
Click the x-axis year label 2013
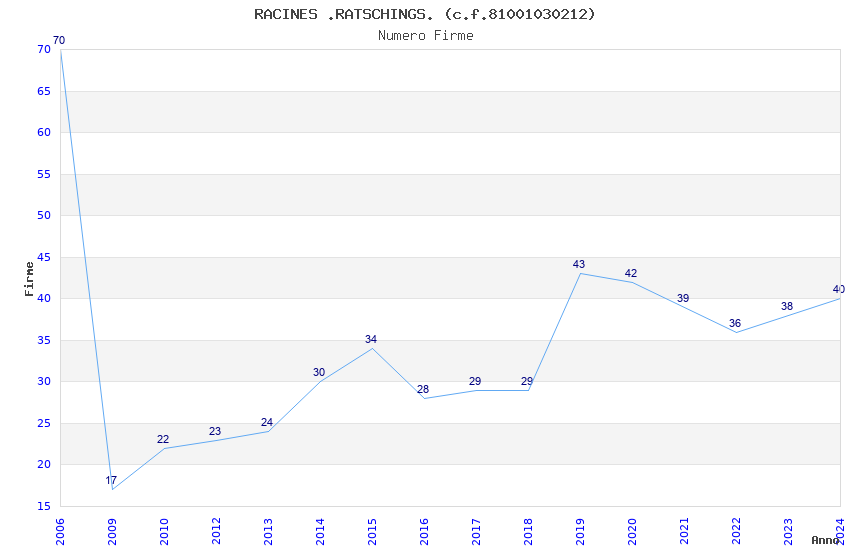(x=268, y=532)
